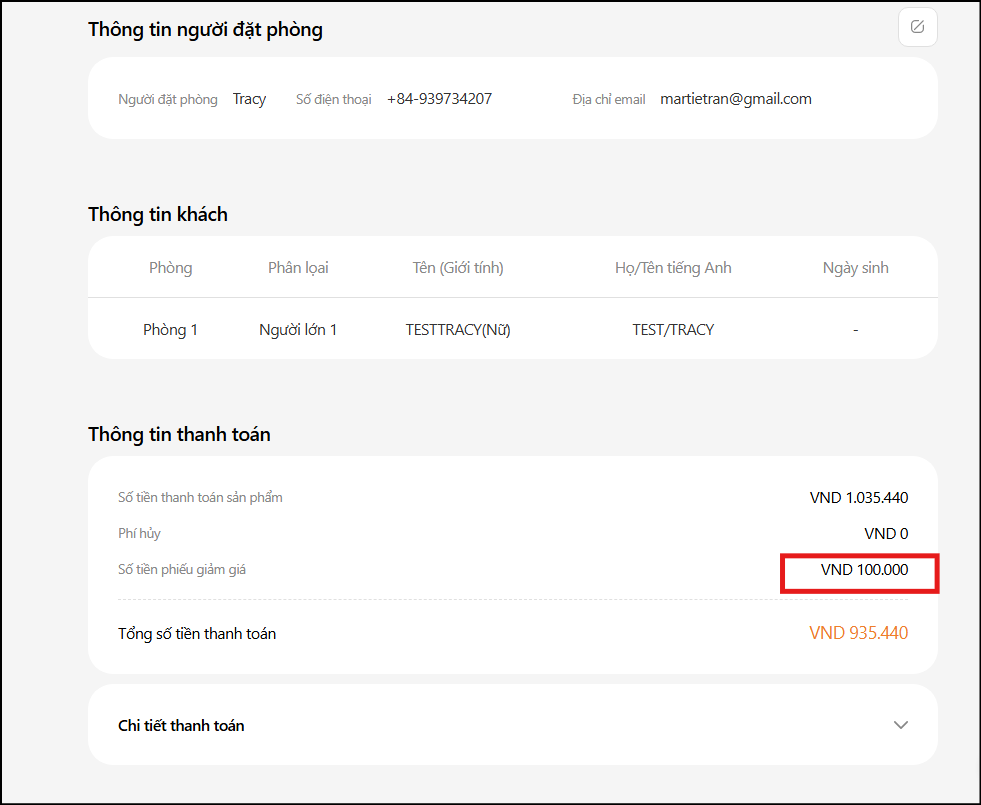Click the Phân loại column header

click(x=298, y=268)
